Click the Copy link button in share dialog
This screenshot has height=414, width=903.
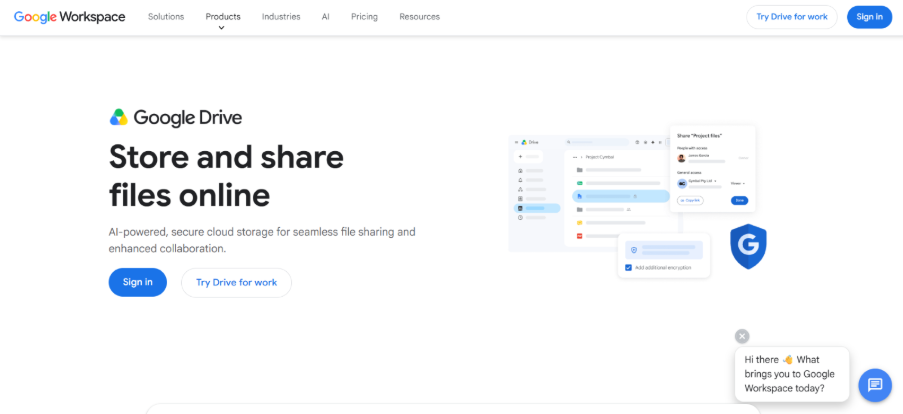[x=690, y=200]
